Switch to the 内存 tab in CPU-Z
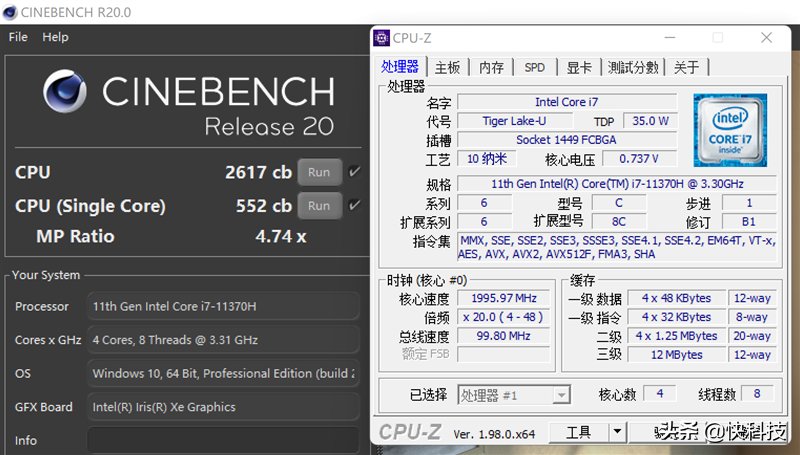The width and height of the screenshot is (800, 455). 491,67
